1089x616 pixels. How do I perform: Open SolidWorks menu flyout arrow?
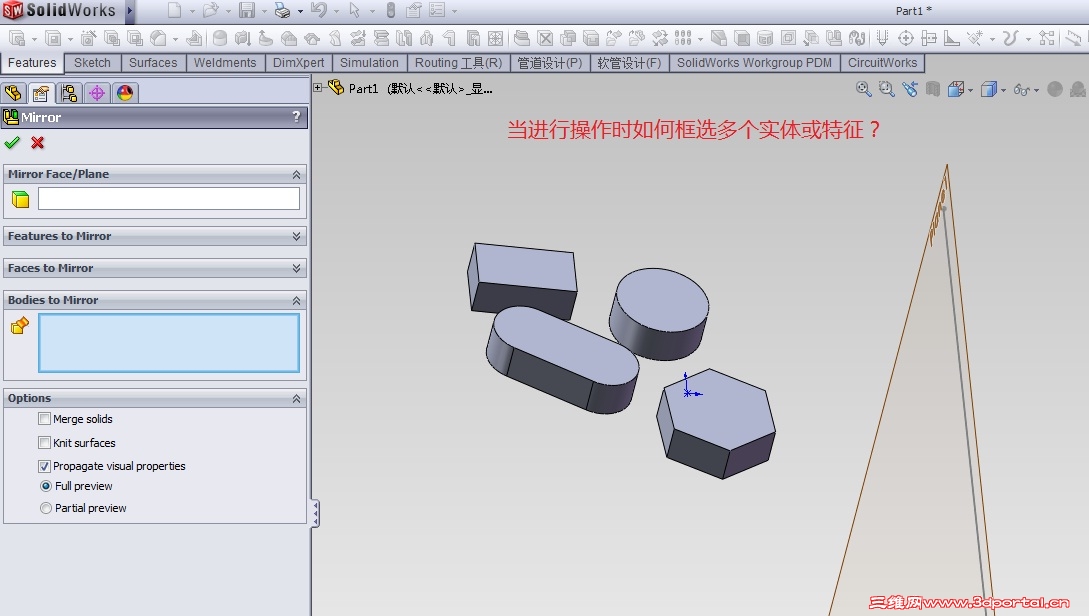[x=129, y=10]
